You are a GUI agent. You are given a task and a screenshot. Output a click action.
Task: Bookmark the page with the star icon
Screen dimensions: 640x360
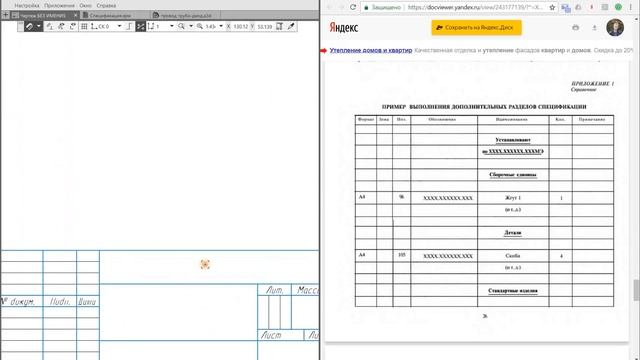[552, 7]
